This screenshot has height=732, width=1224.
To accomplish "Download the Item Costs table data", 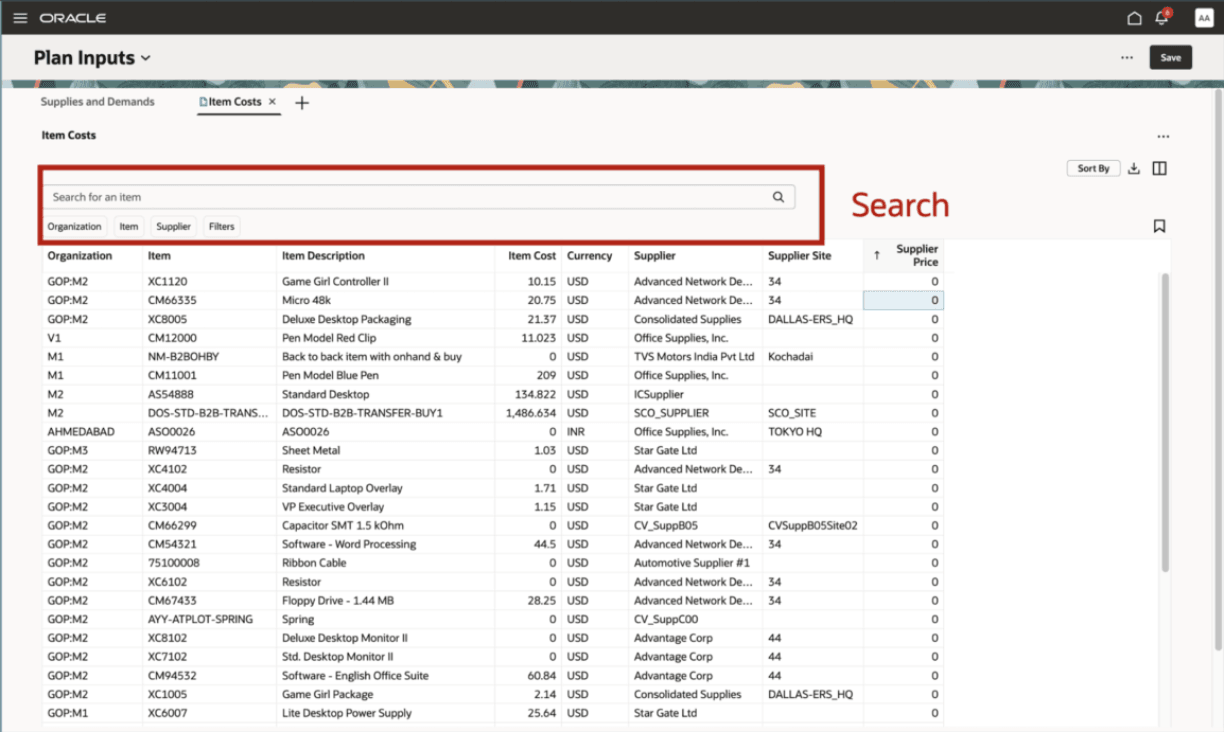I will click(x=1133, y=168).
